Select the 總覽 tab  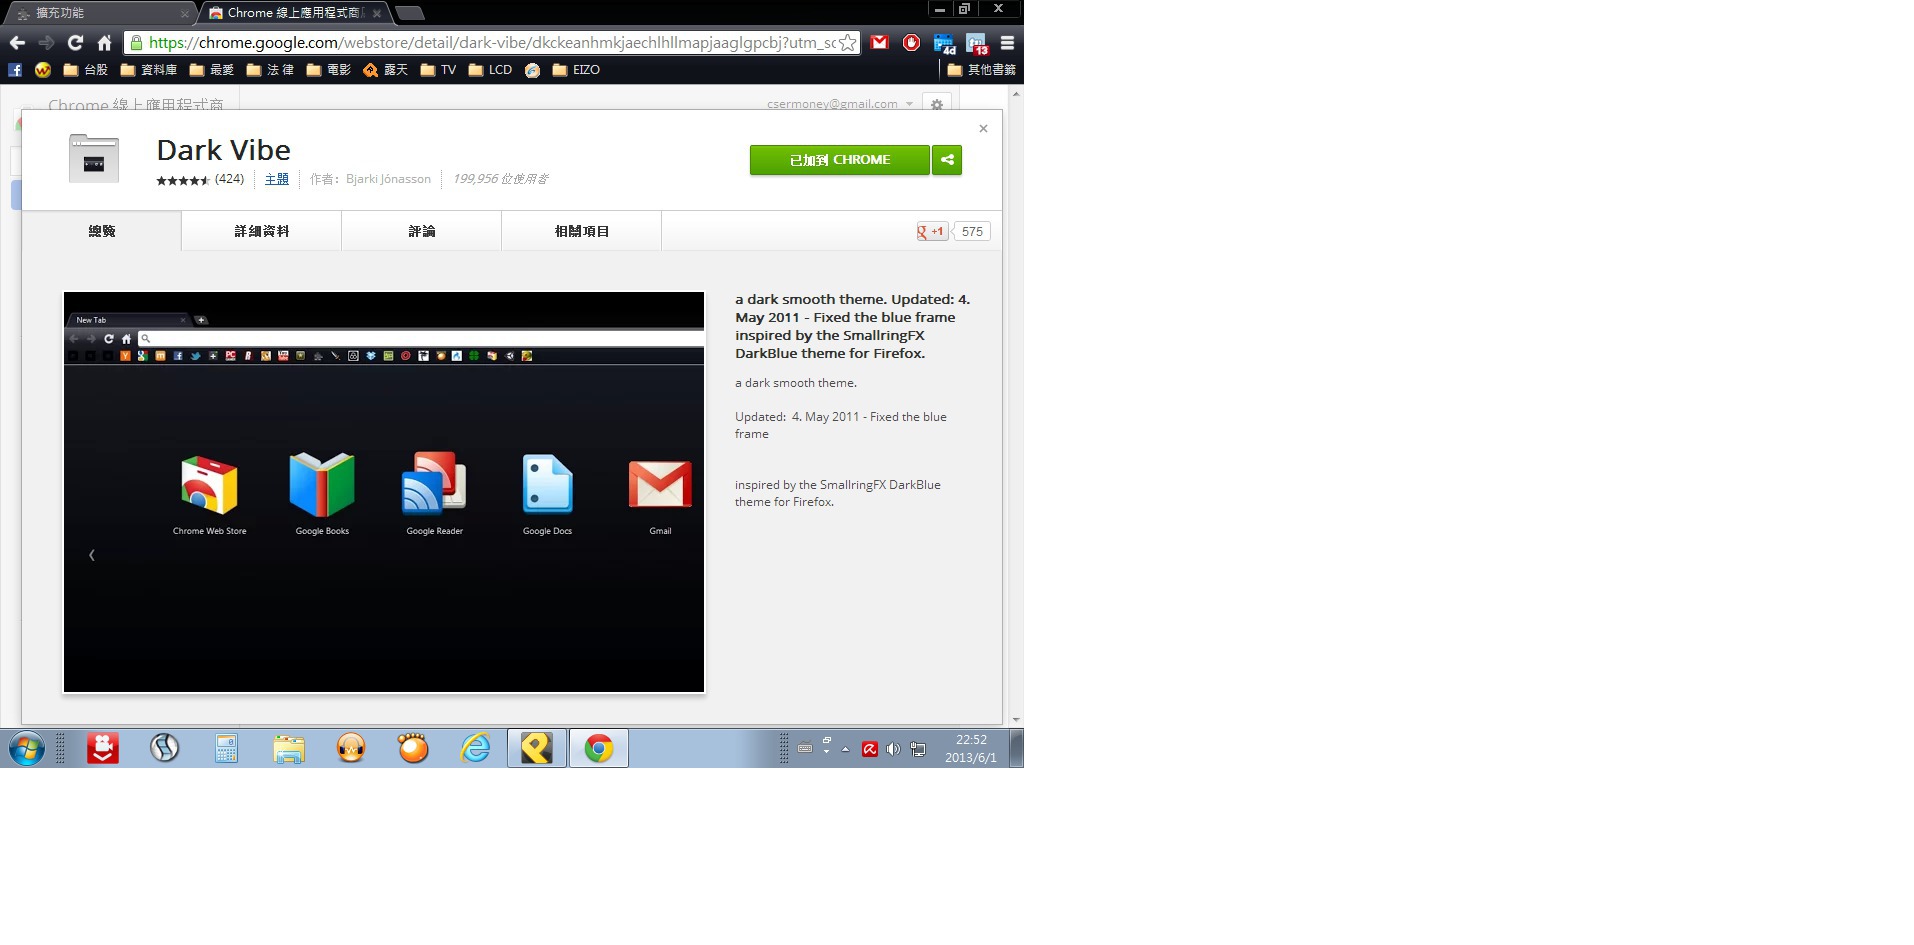(102, 231)
